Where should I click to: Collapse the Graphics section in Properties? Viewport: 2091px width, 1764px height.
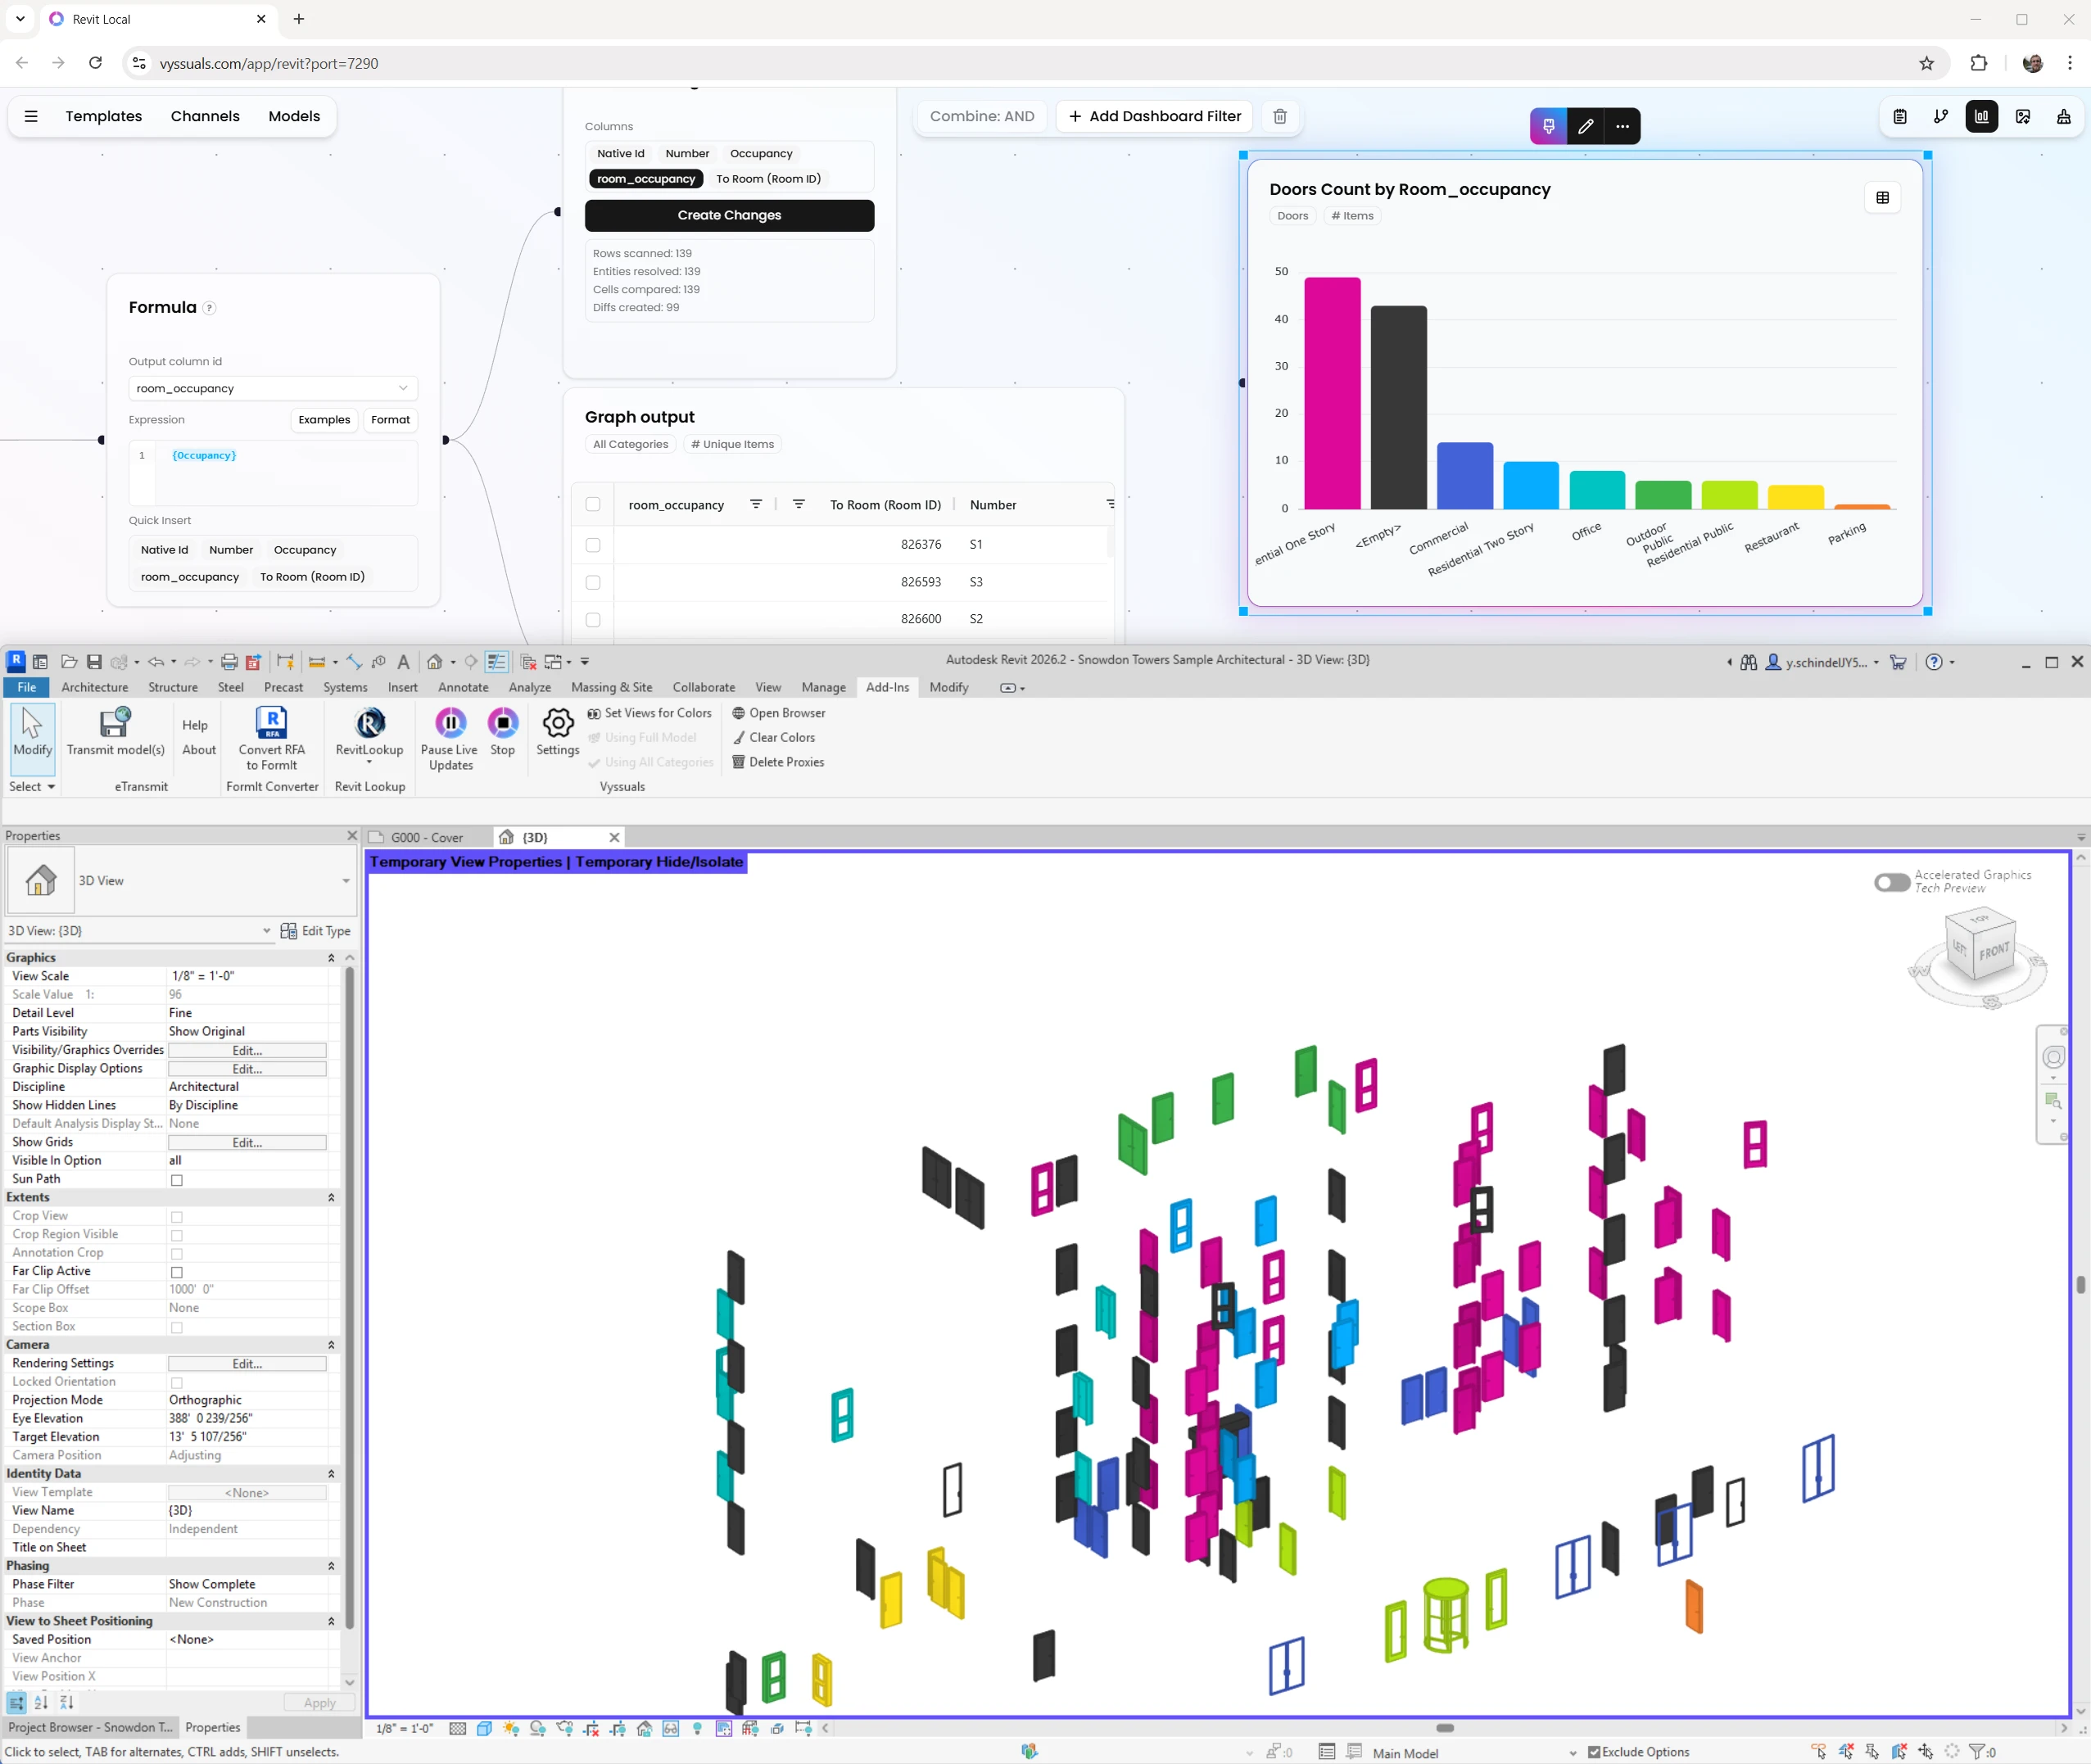(x=331, y=957)
